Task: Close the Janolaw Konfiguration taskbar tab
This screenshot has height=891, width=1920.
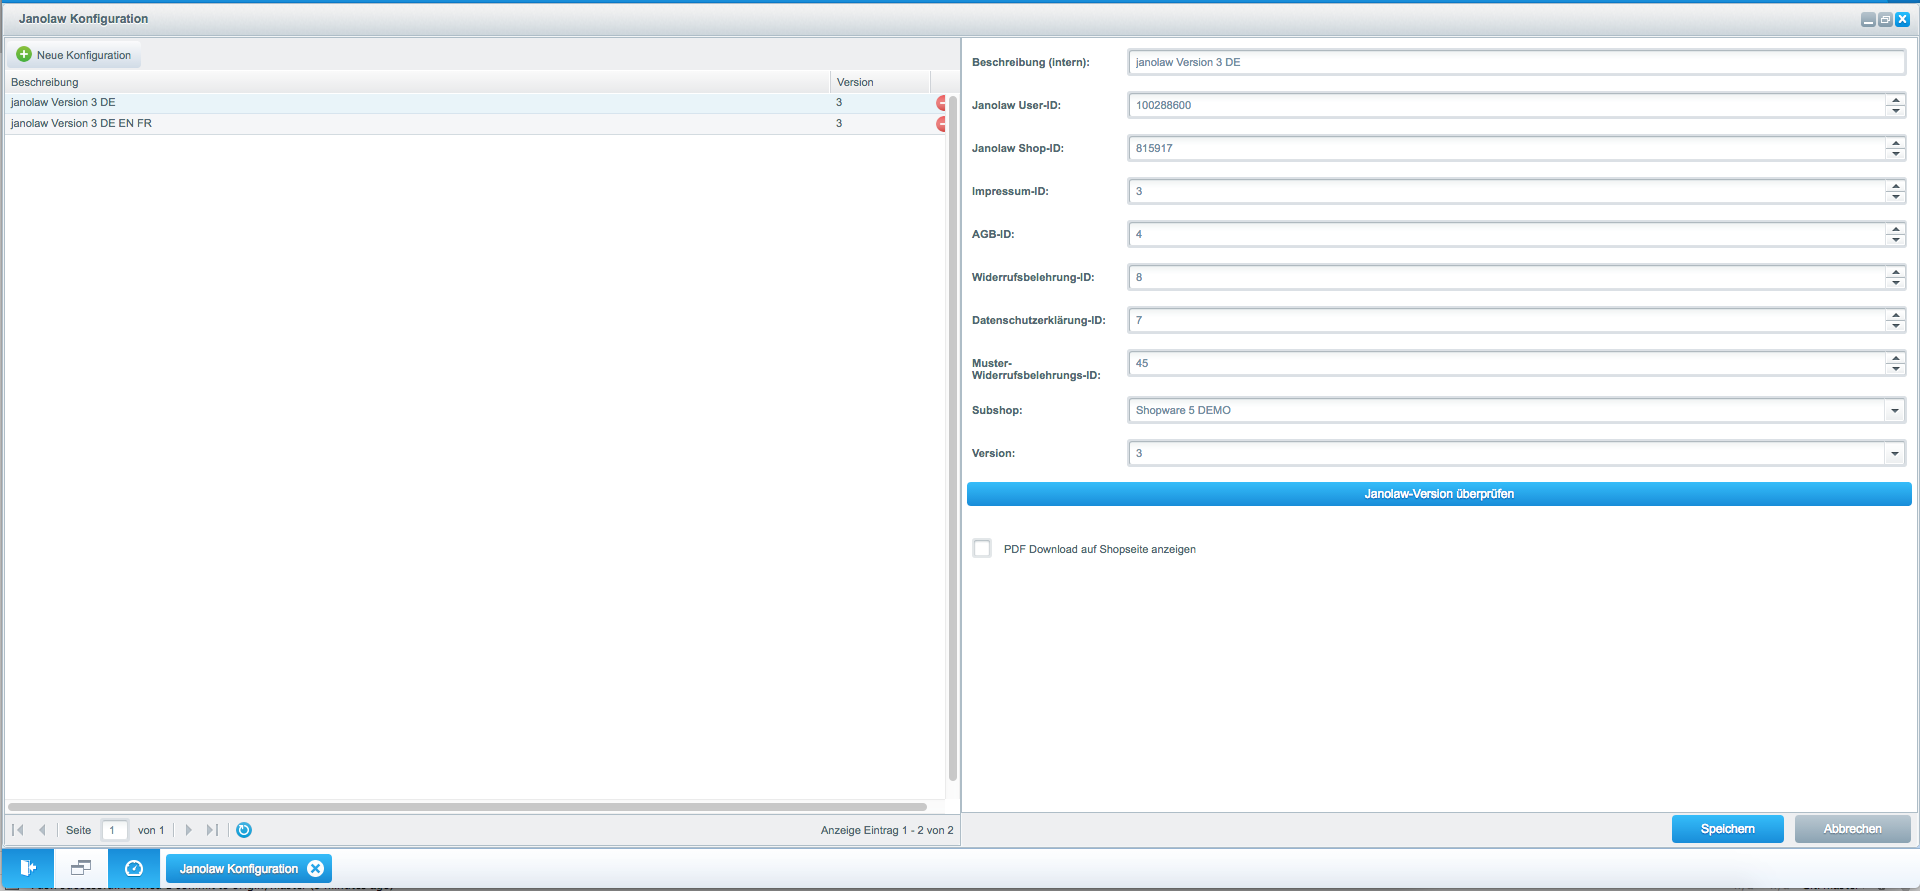Action: [315, 868]
